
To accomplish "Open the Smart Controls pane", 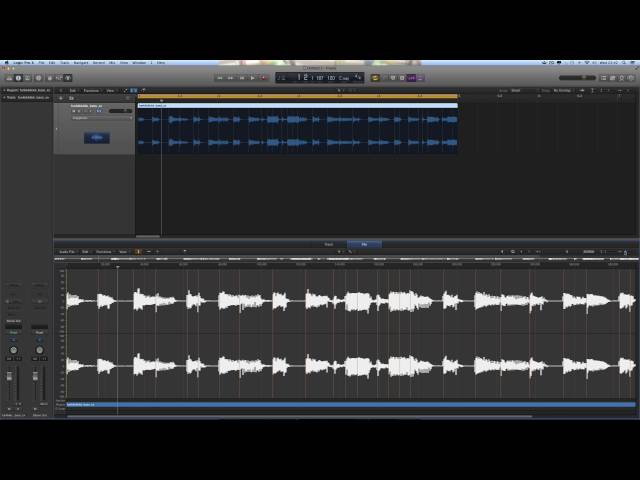I will (50, 78).
